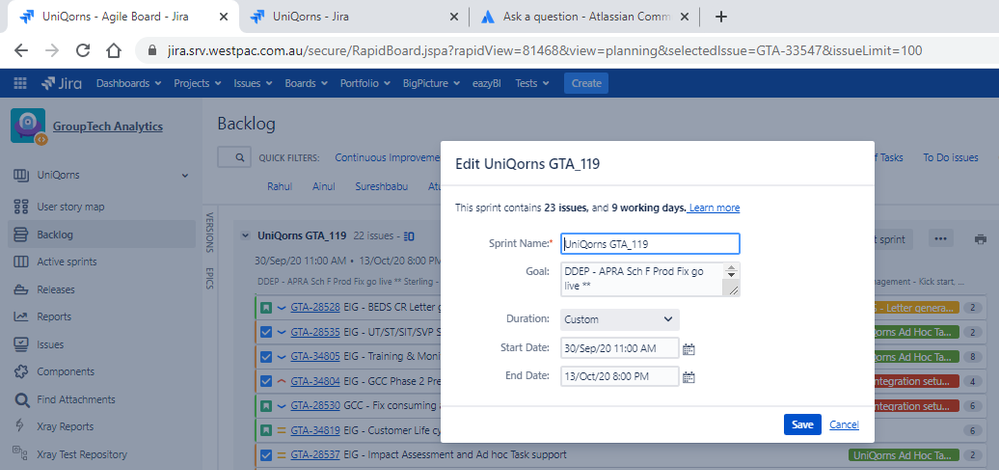The width and height of the screenshot is (999, 470).
Task: Apply the Rahul quick filter
Action: coord(280,187)
